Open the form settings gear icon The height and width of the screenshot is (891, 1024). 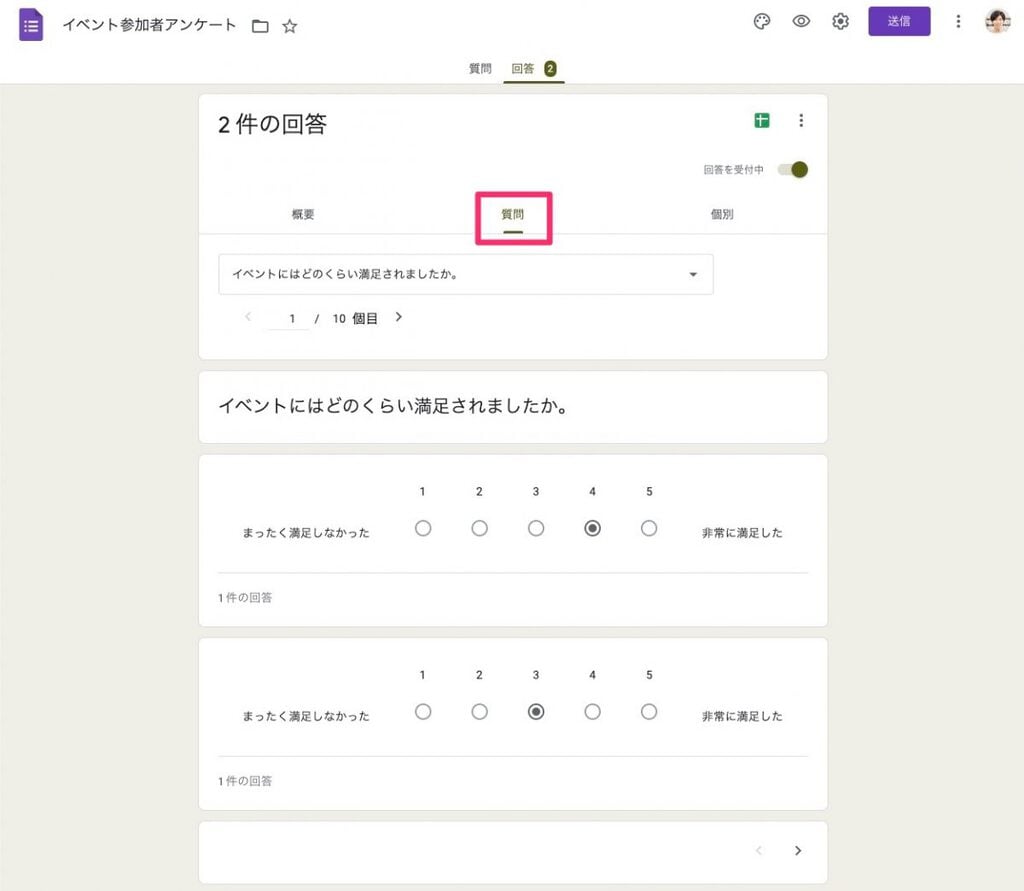(x=840, y=22)
